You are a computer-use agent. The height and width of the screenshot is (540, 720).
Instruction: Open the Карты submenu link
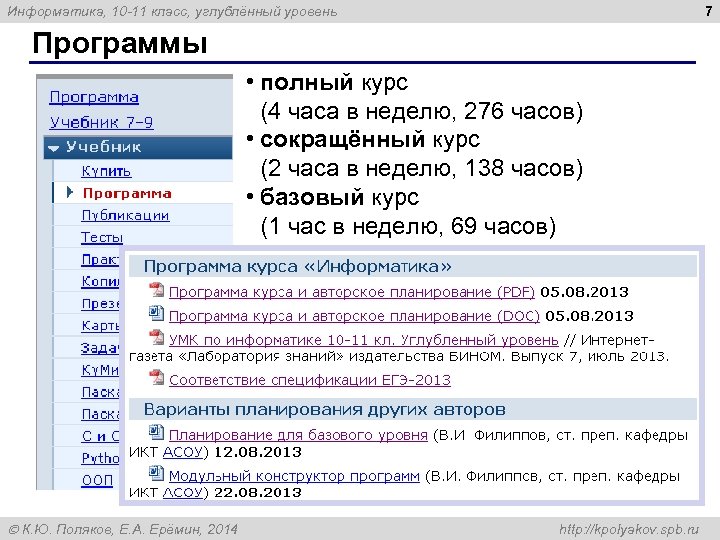(x=100, y=326)
